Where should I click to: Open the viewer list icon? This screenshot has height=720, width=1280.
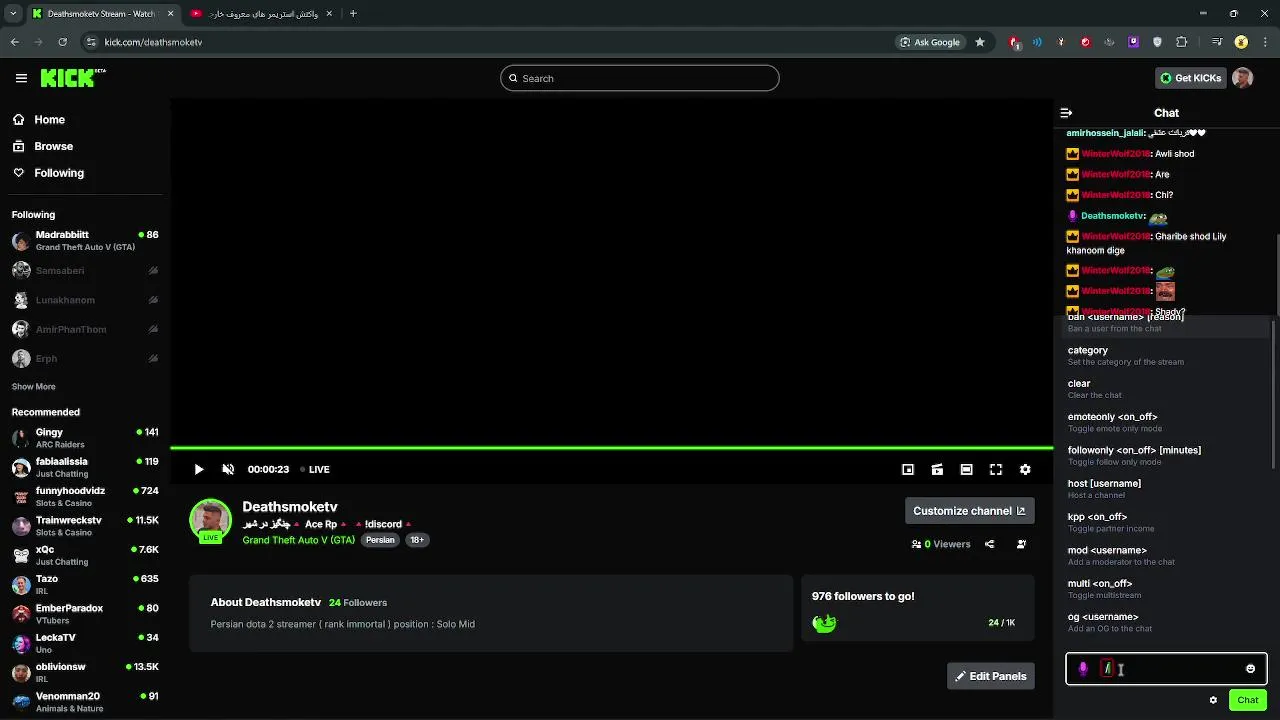pos(1021,544)
